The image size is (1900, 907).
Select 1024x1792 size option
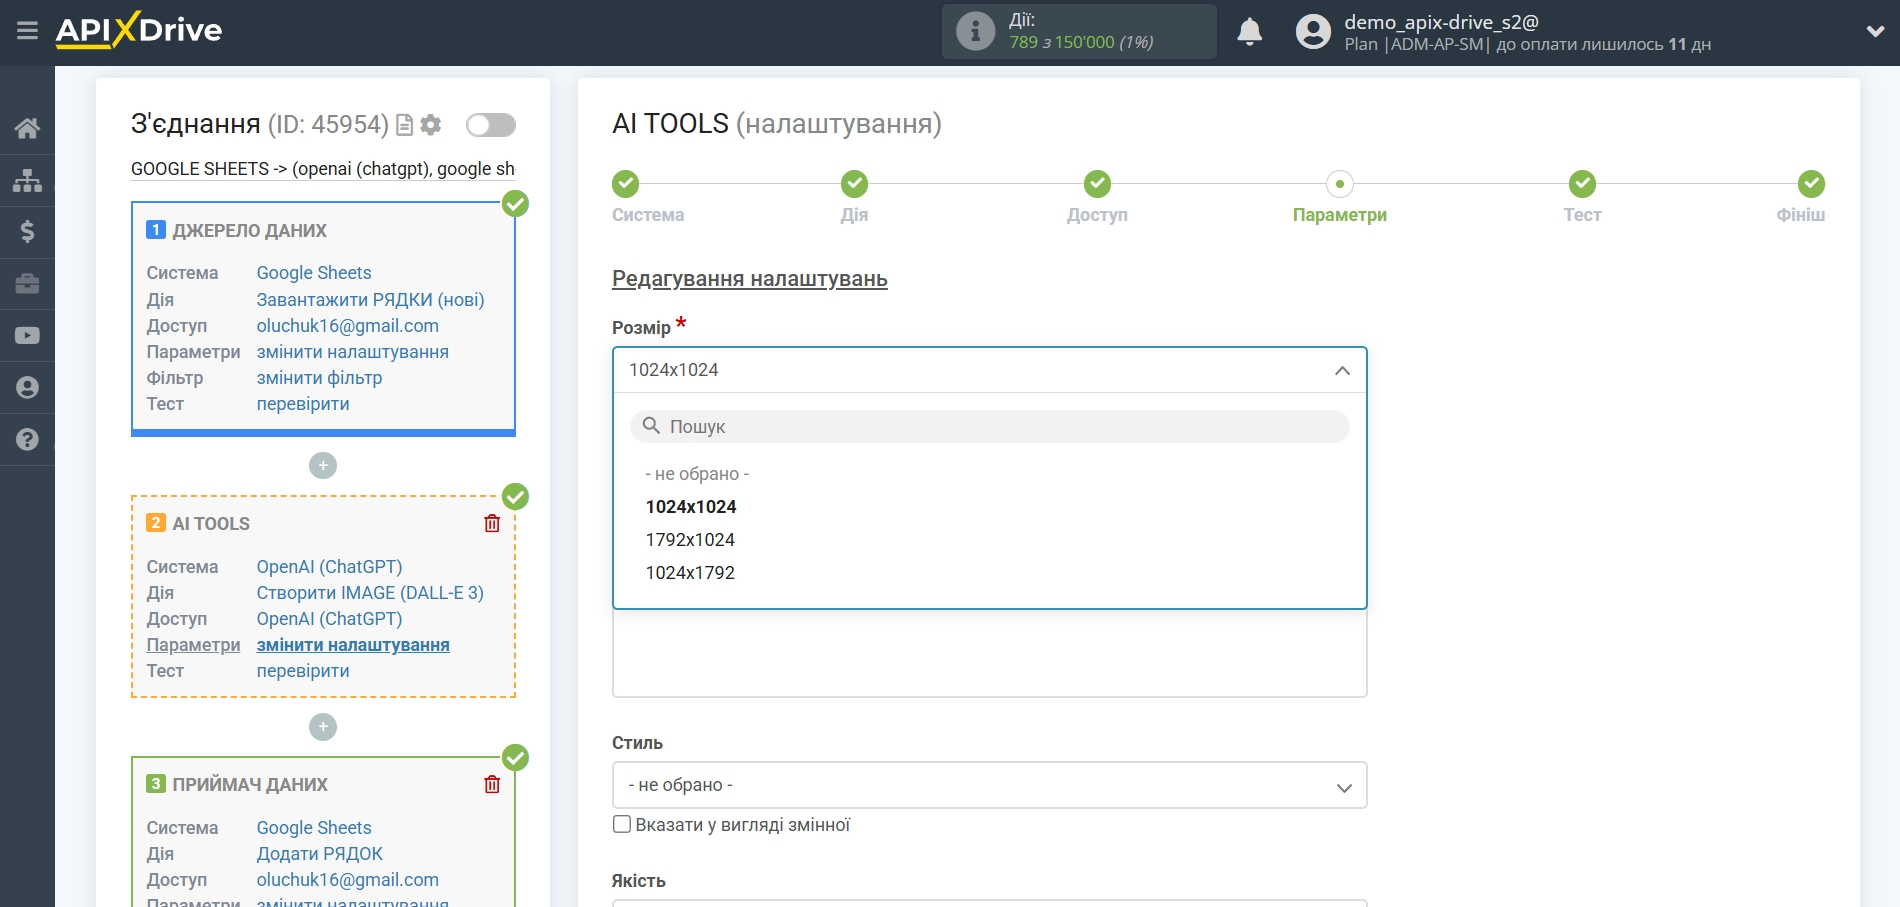click(690, 573)
